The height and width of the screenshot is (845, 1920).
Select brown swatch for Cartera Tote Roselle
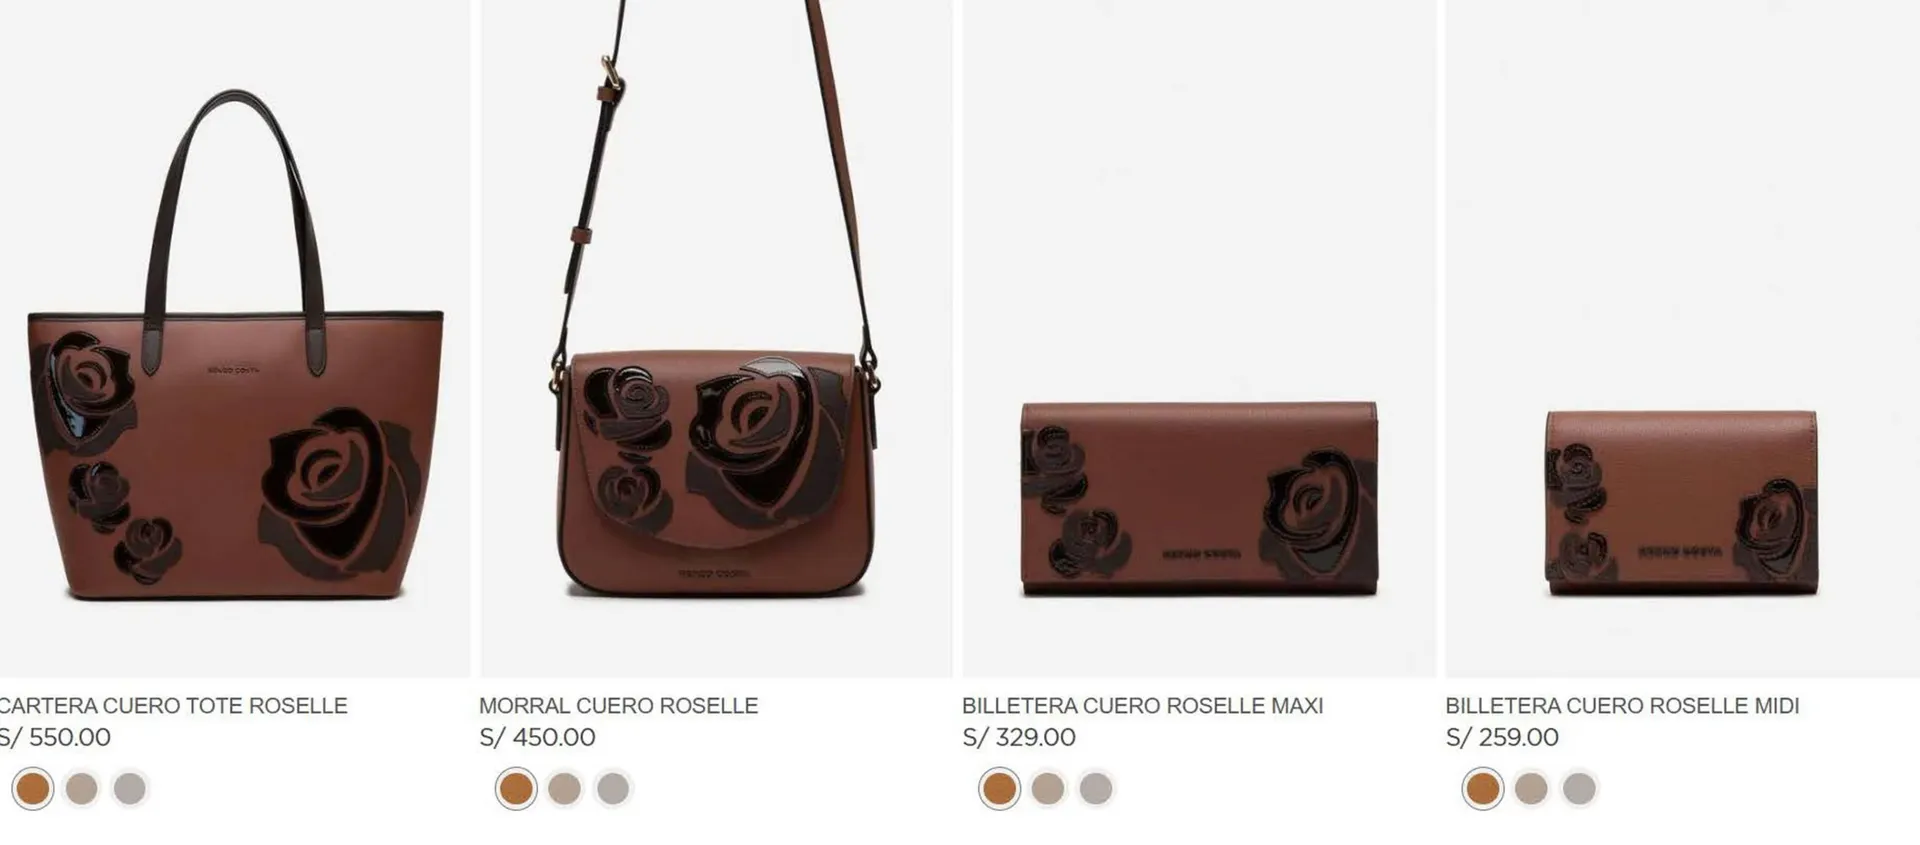click(x=33, y=789)
